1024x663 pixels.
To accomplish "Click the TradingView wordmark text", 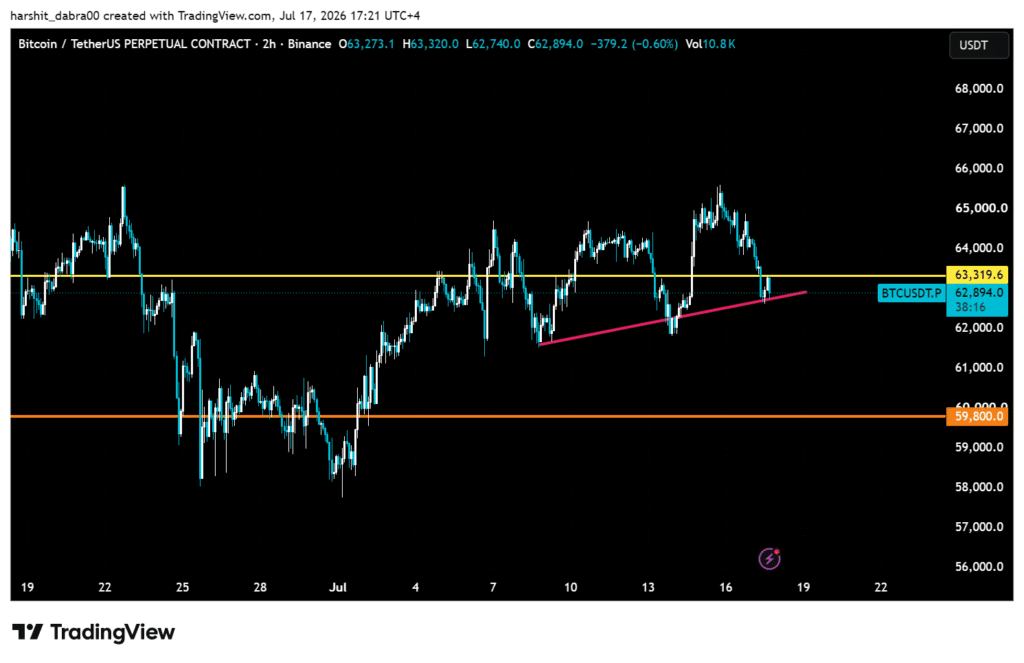I will pyautogui.click(x=112, y=632).
